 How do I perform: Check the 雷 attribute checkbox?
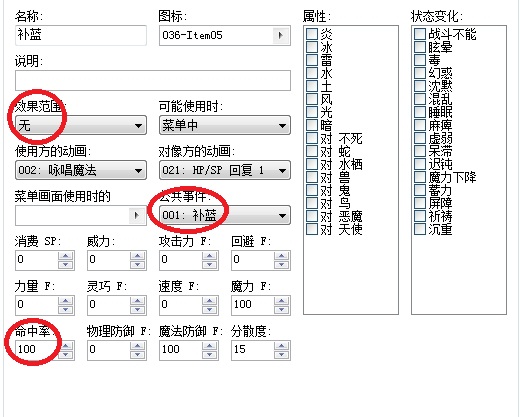[312, 60]
